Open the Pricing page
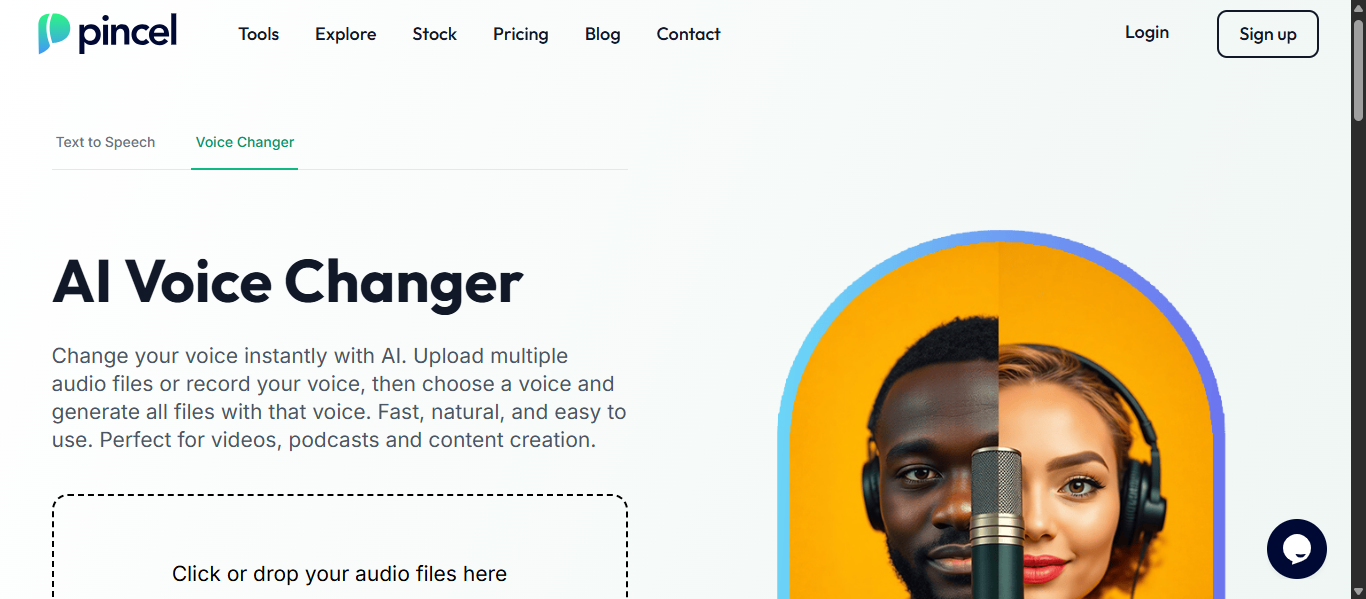The image size is (1366, 599). 521,34
